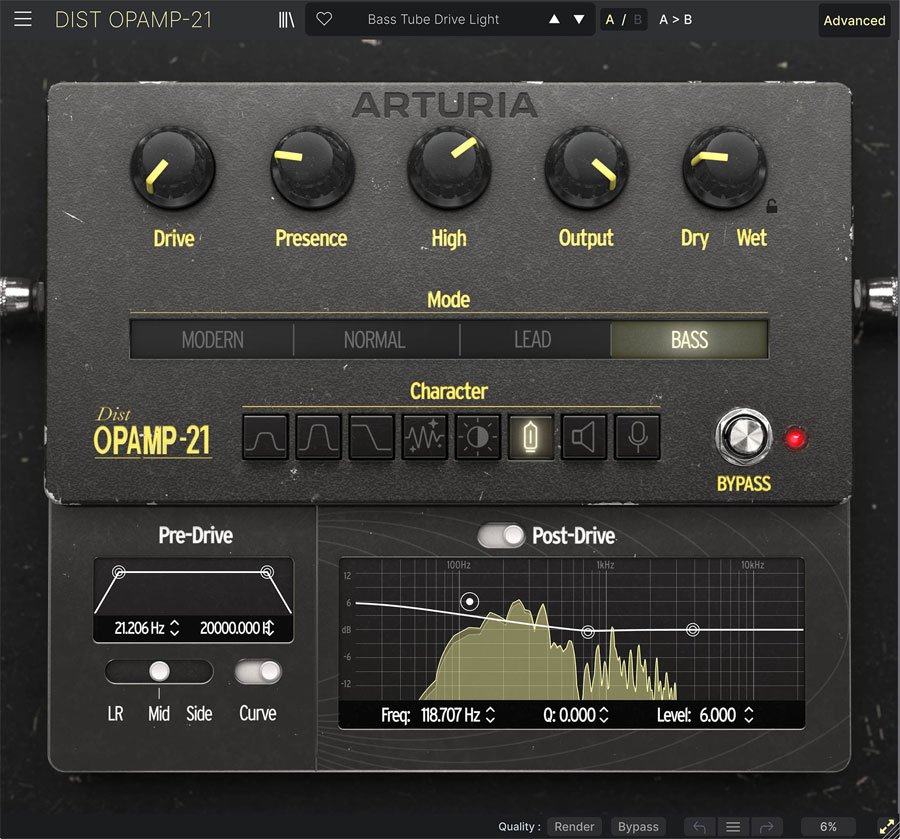Select the speaker character icon

click(x=584, y=437)
